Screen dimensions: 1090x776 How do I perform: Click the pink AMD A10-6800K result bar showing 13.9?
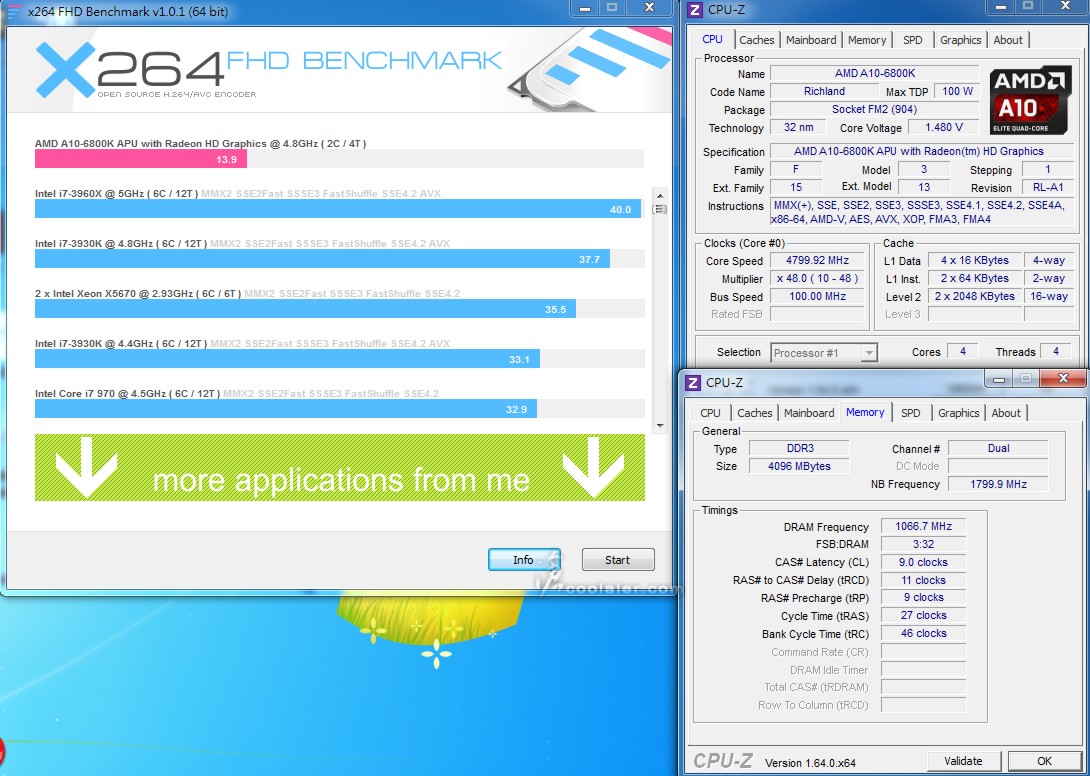coord(141,159)
